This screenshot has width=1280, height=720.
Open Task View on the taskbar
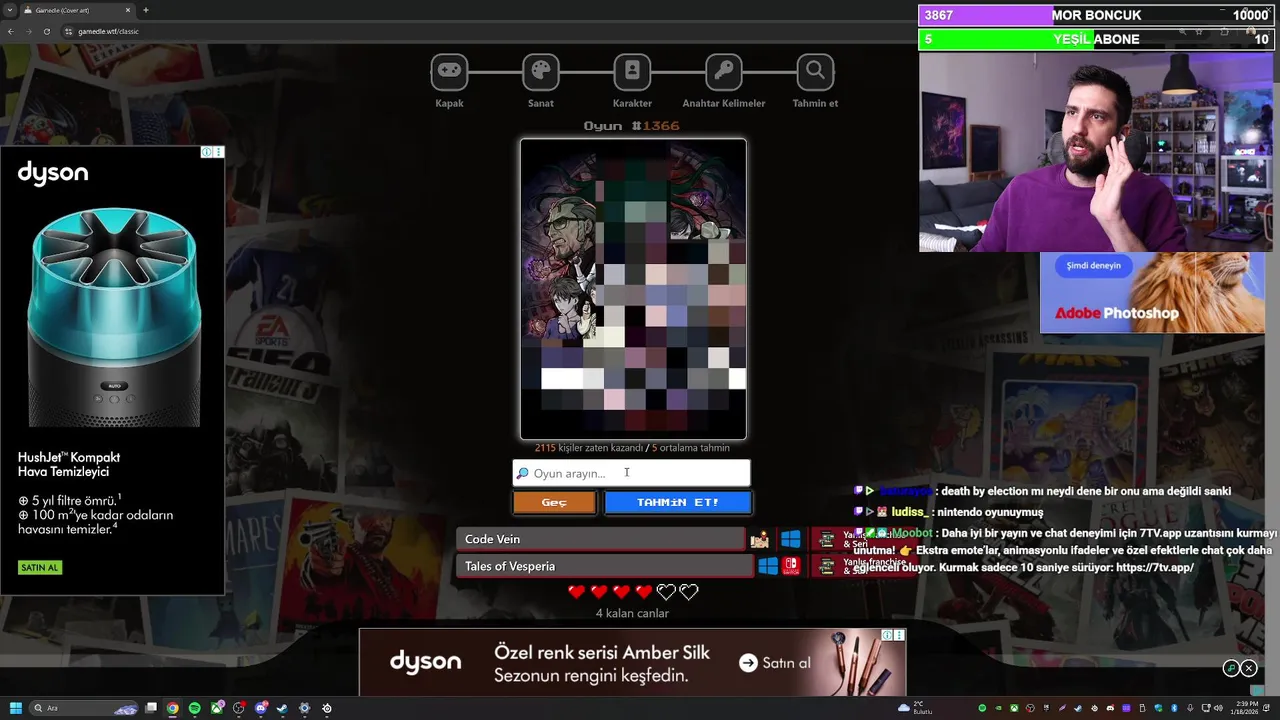tap(151, 708)
